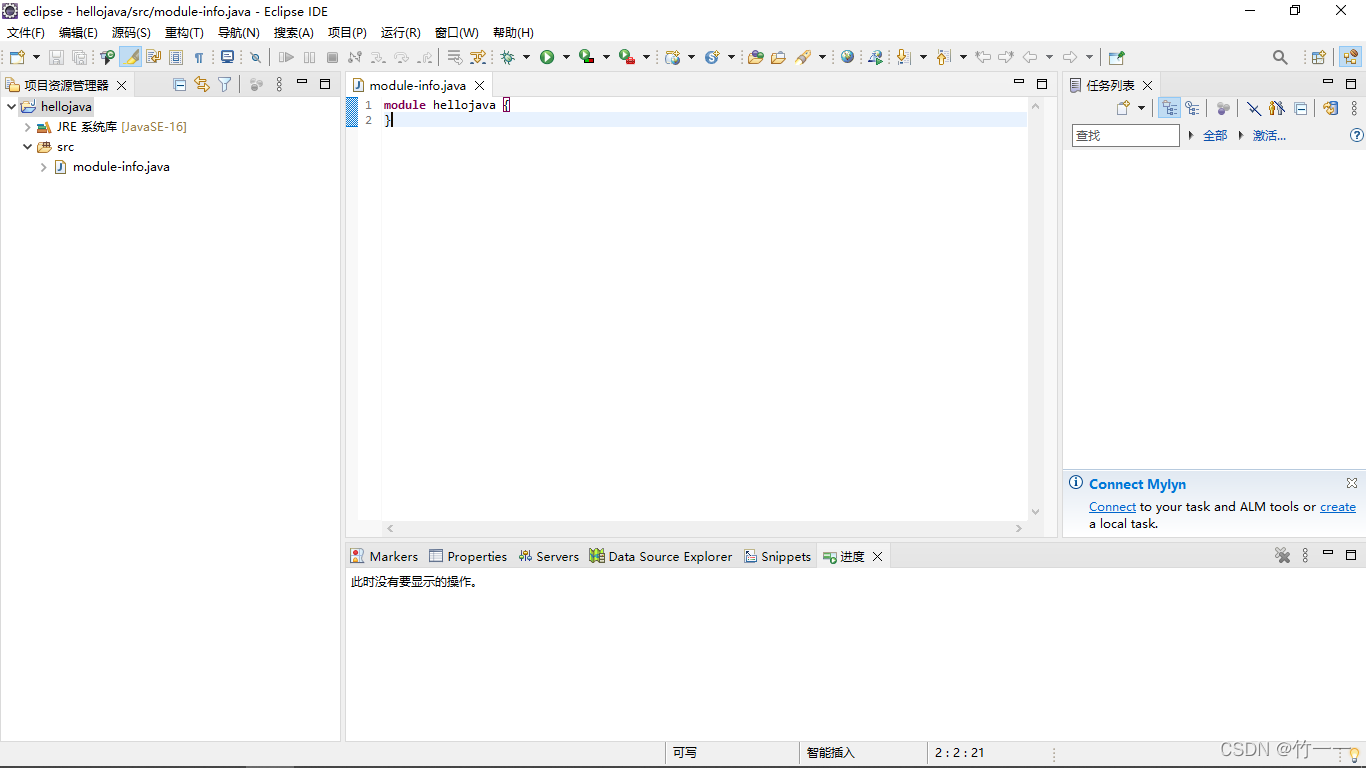The width and height of the screenshot is (1366, 768).
Task: Open dropdown arrow next to Run button
Action: [566, 57]
